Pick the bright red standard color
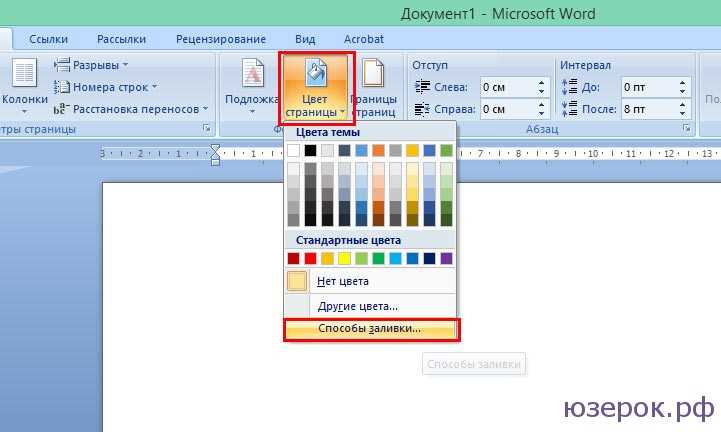Image resolution: width=721 pixels, height=432 pixels. point(310,259)
